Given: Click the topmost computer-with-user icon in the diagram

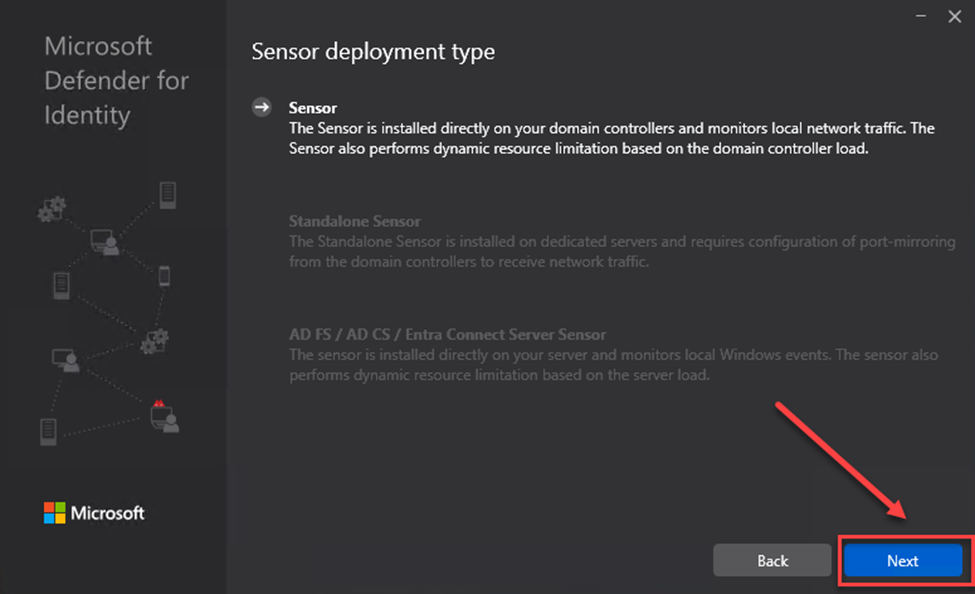Looking at the screenshot, I should point(105,241).
